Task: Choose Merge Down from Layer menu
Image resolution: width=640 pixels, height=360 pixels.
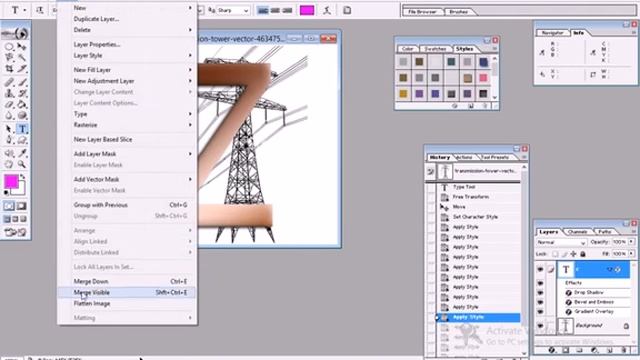Action: tap(127, 282)
